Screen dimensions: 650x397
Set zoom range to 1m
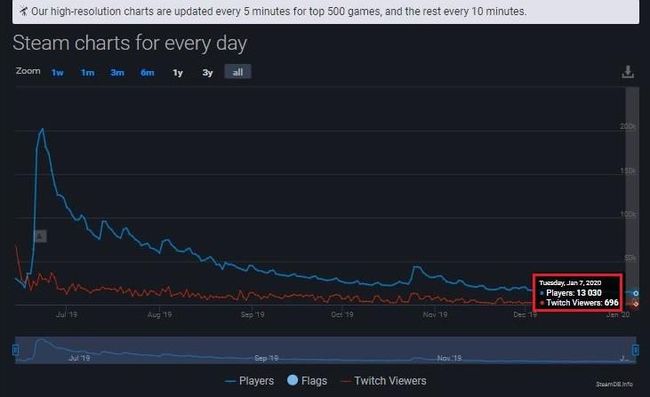[87, 73]
